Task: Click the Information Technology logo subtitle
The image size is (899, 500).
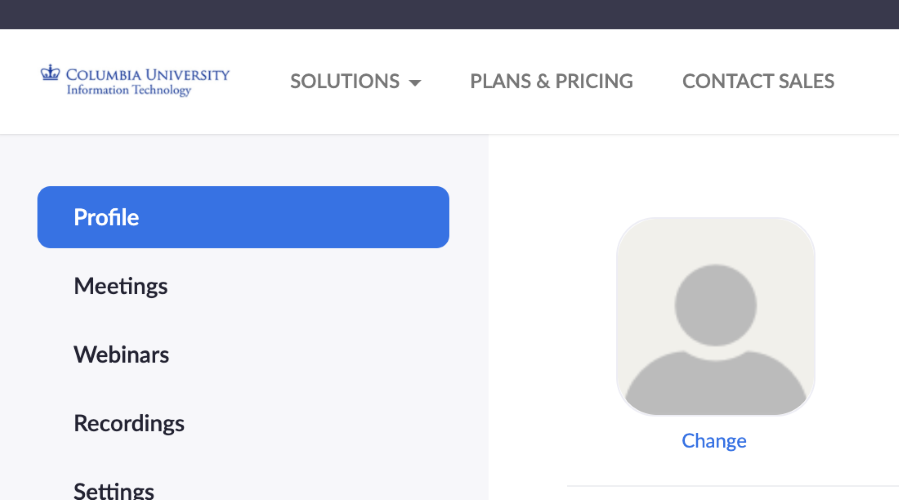Action: (129, 90)
